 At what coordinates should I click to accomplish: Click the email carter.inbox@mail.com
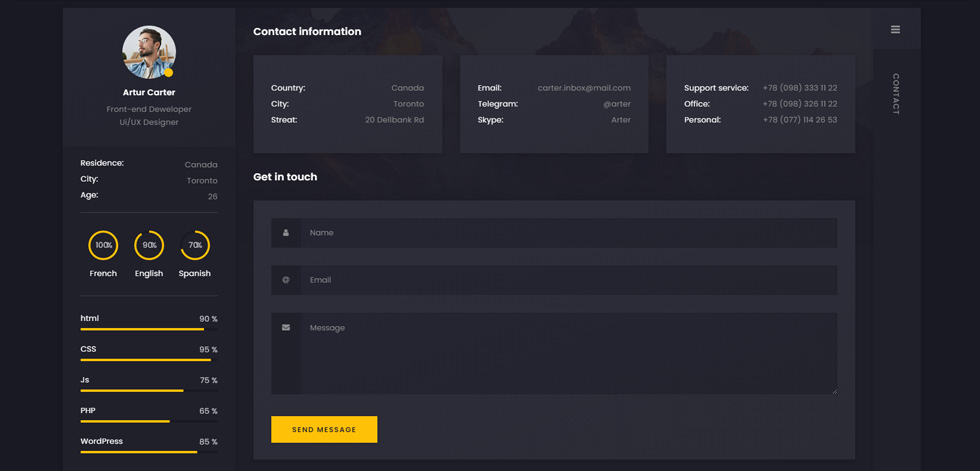[584, 88]
